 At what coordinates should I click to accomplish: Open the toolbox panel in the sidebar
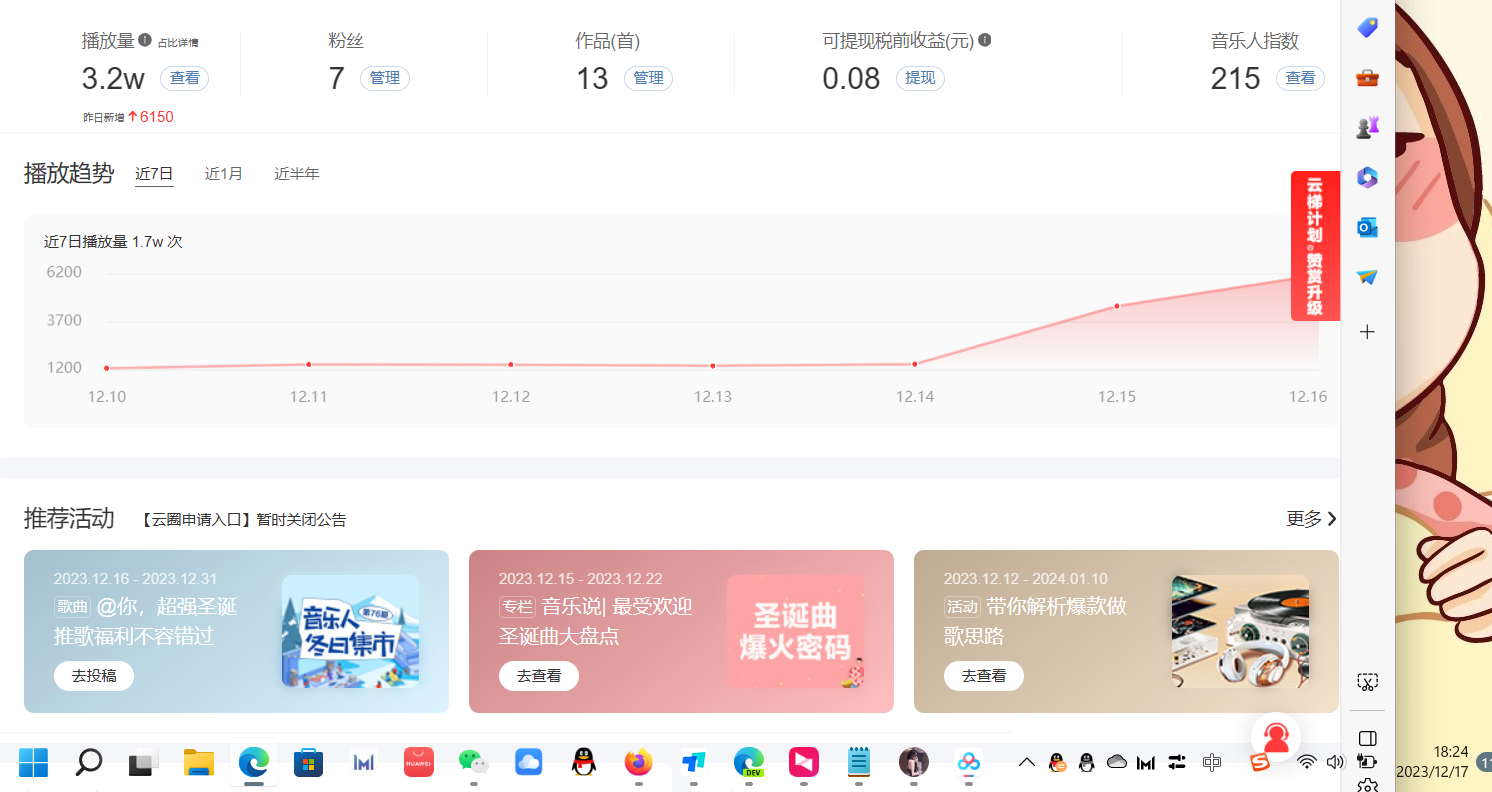tap(1367, 77)
